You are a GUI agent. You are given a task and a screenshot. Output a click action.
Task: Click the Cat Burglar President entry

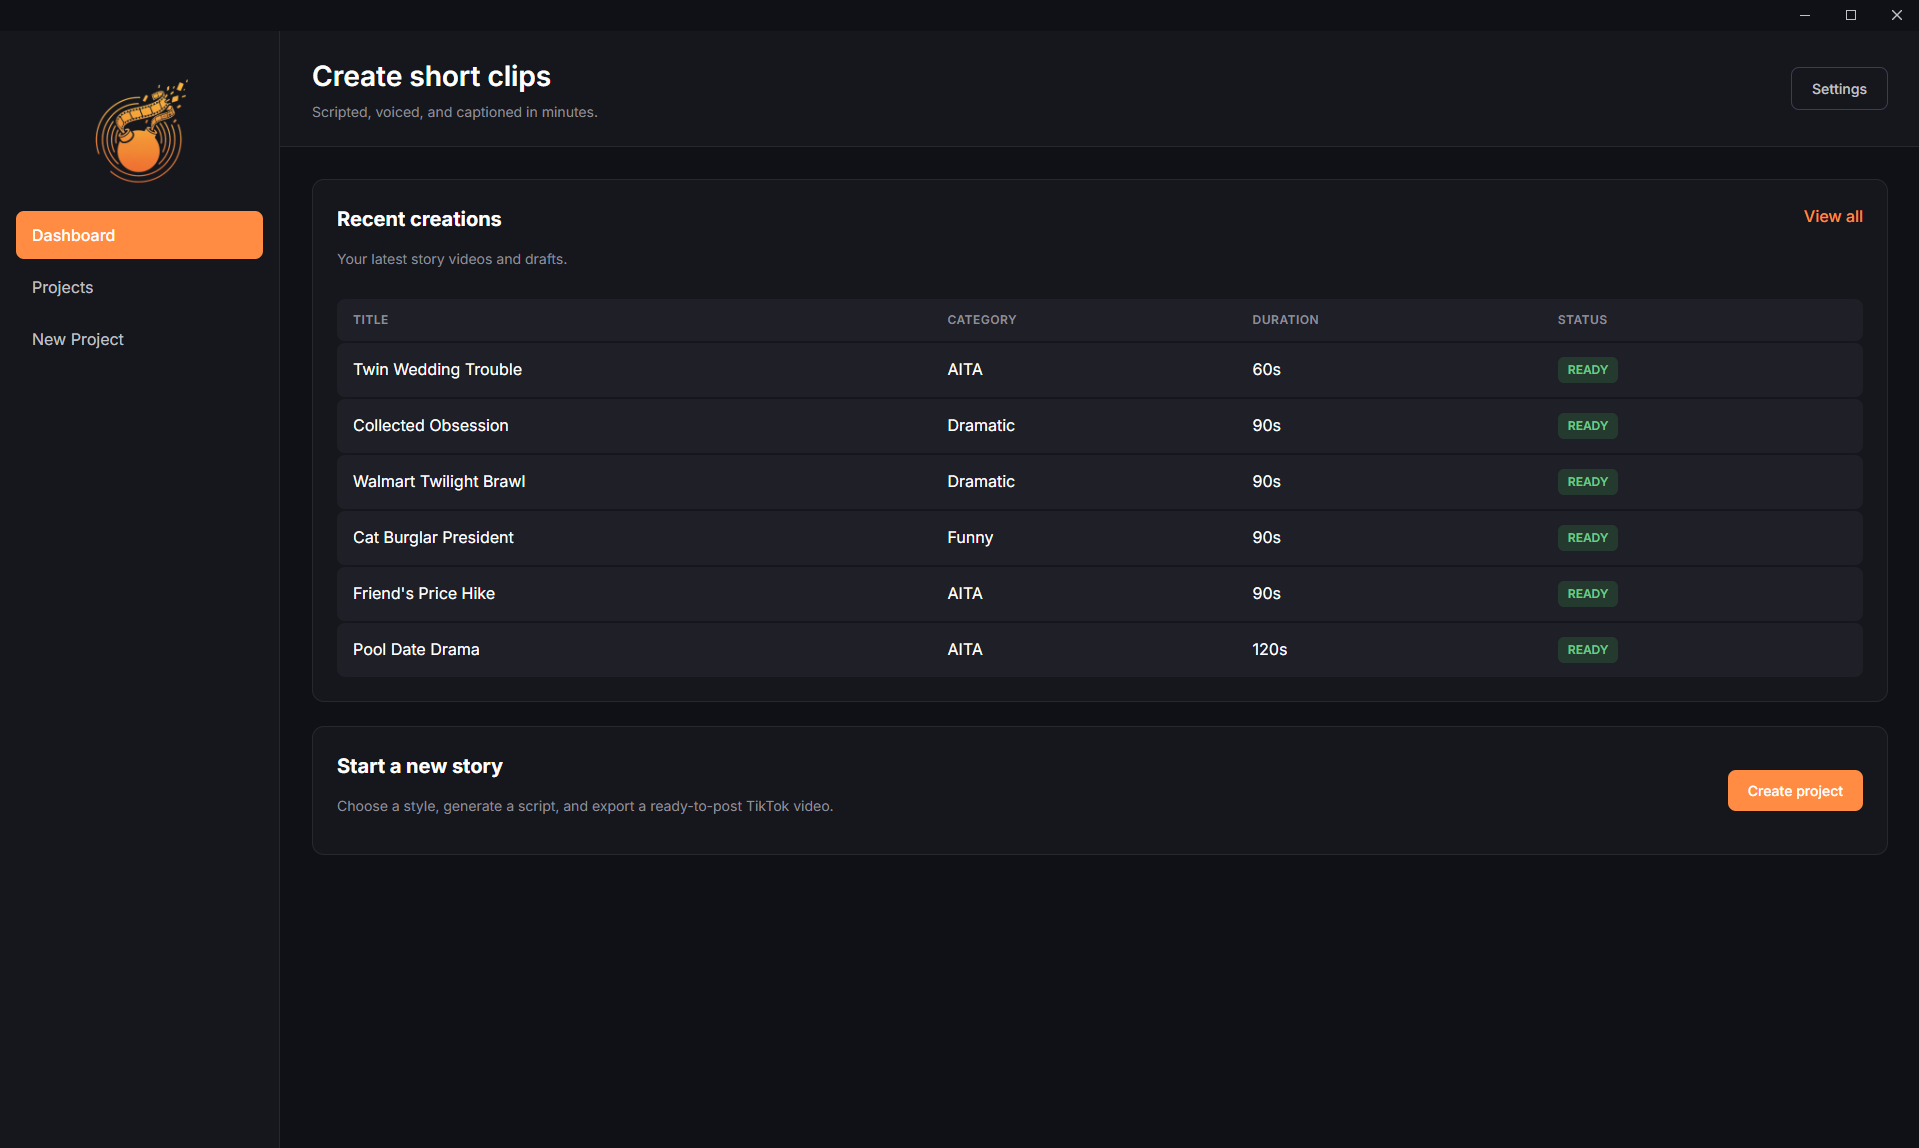[433, 537]
